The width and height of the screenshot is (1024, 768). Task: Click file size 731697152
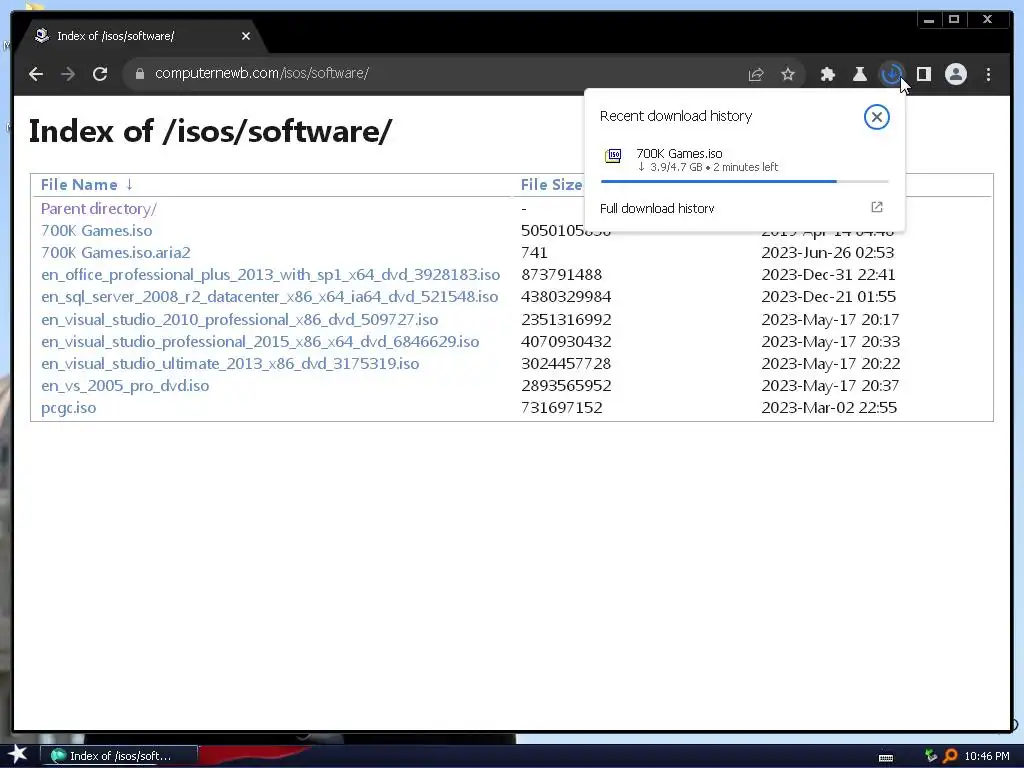point(562,408)
